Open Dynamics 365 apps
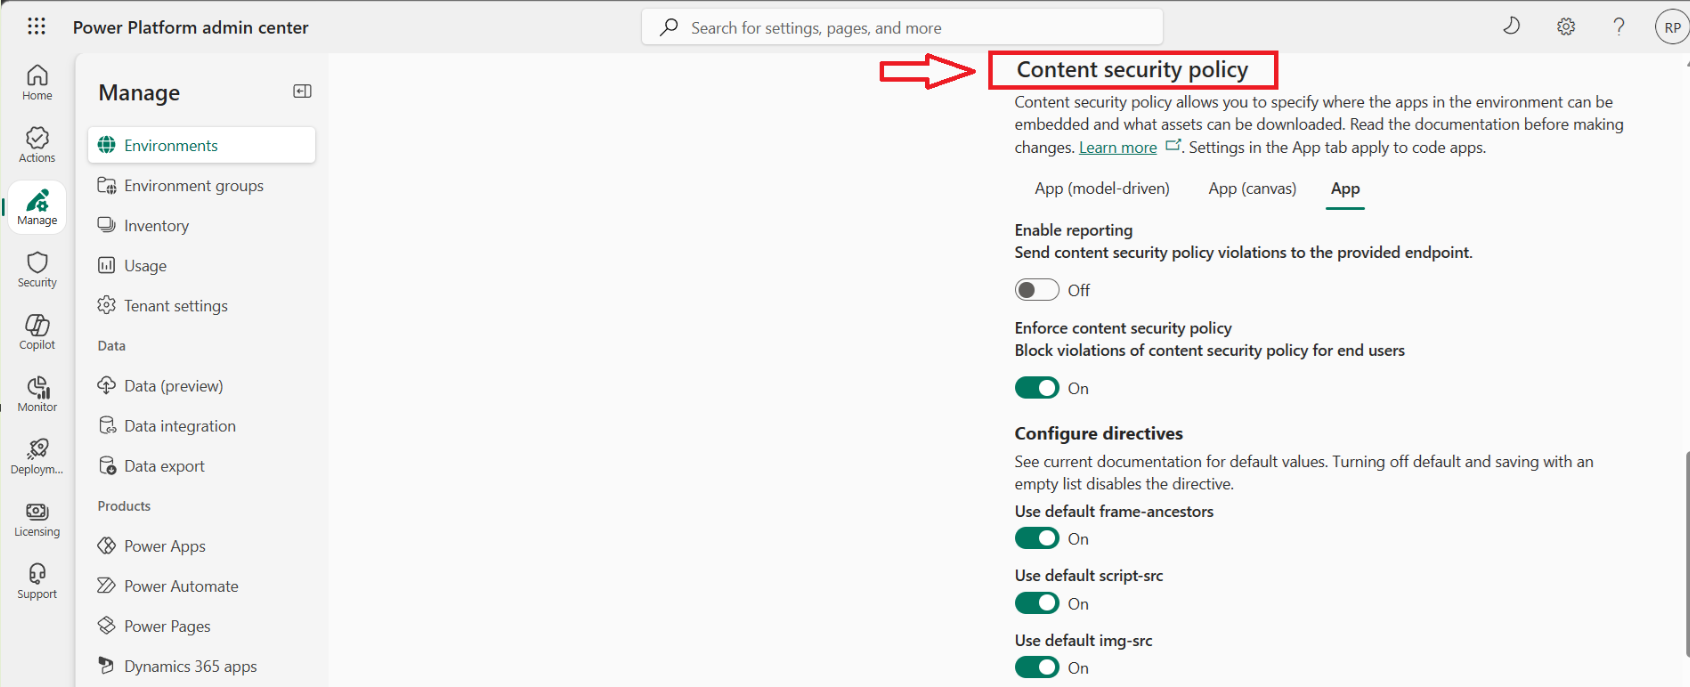The height and width of the screenshot is (687, 1690). pos(190,666)
